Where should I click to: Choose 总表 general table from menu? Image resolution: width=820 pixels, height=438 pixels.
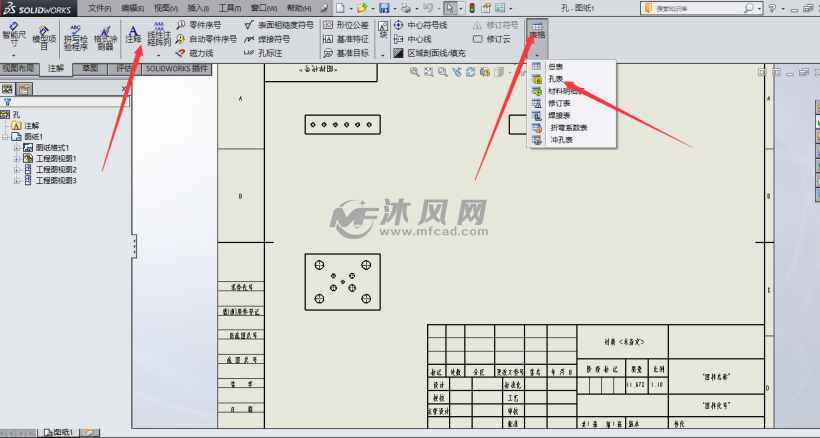coord(572,66)
